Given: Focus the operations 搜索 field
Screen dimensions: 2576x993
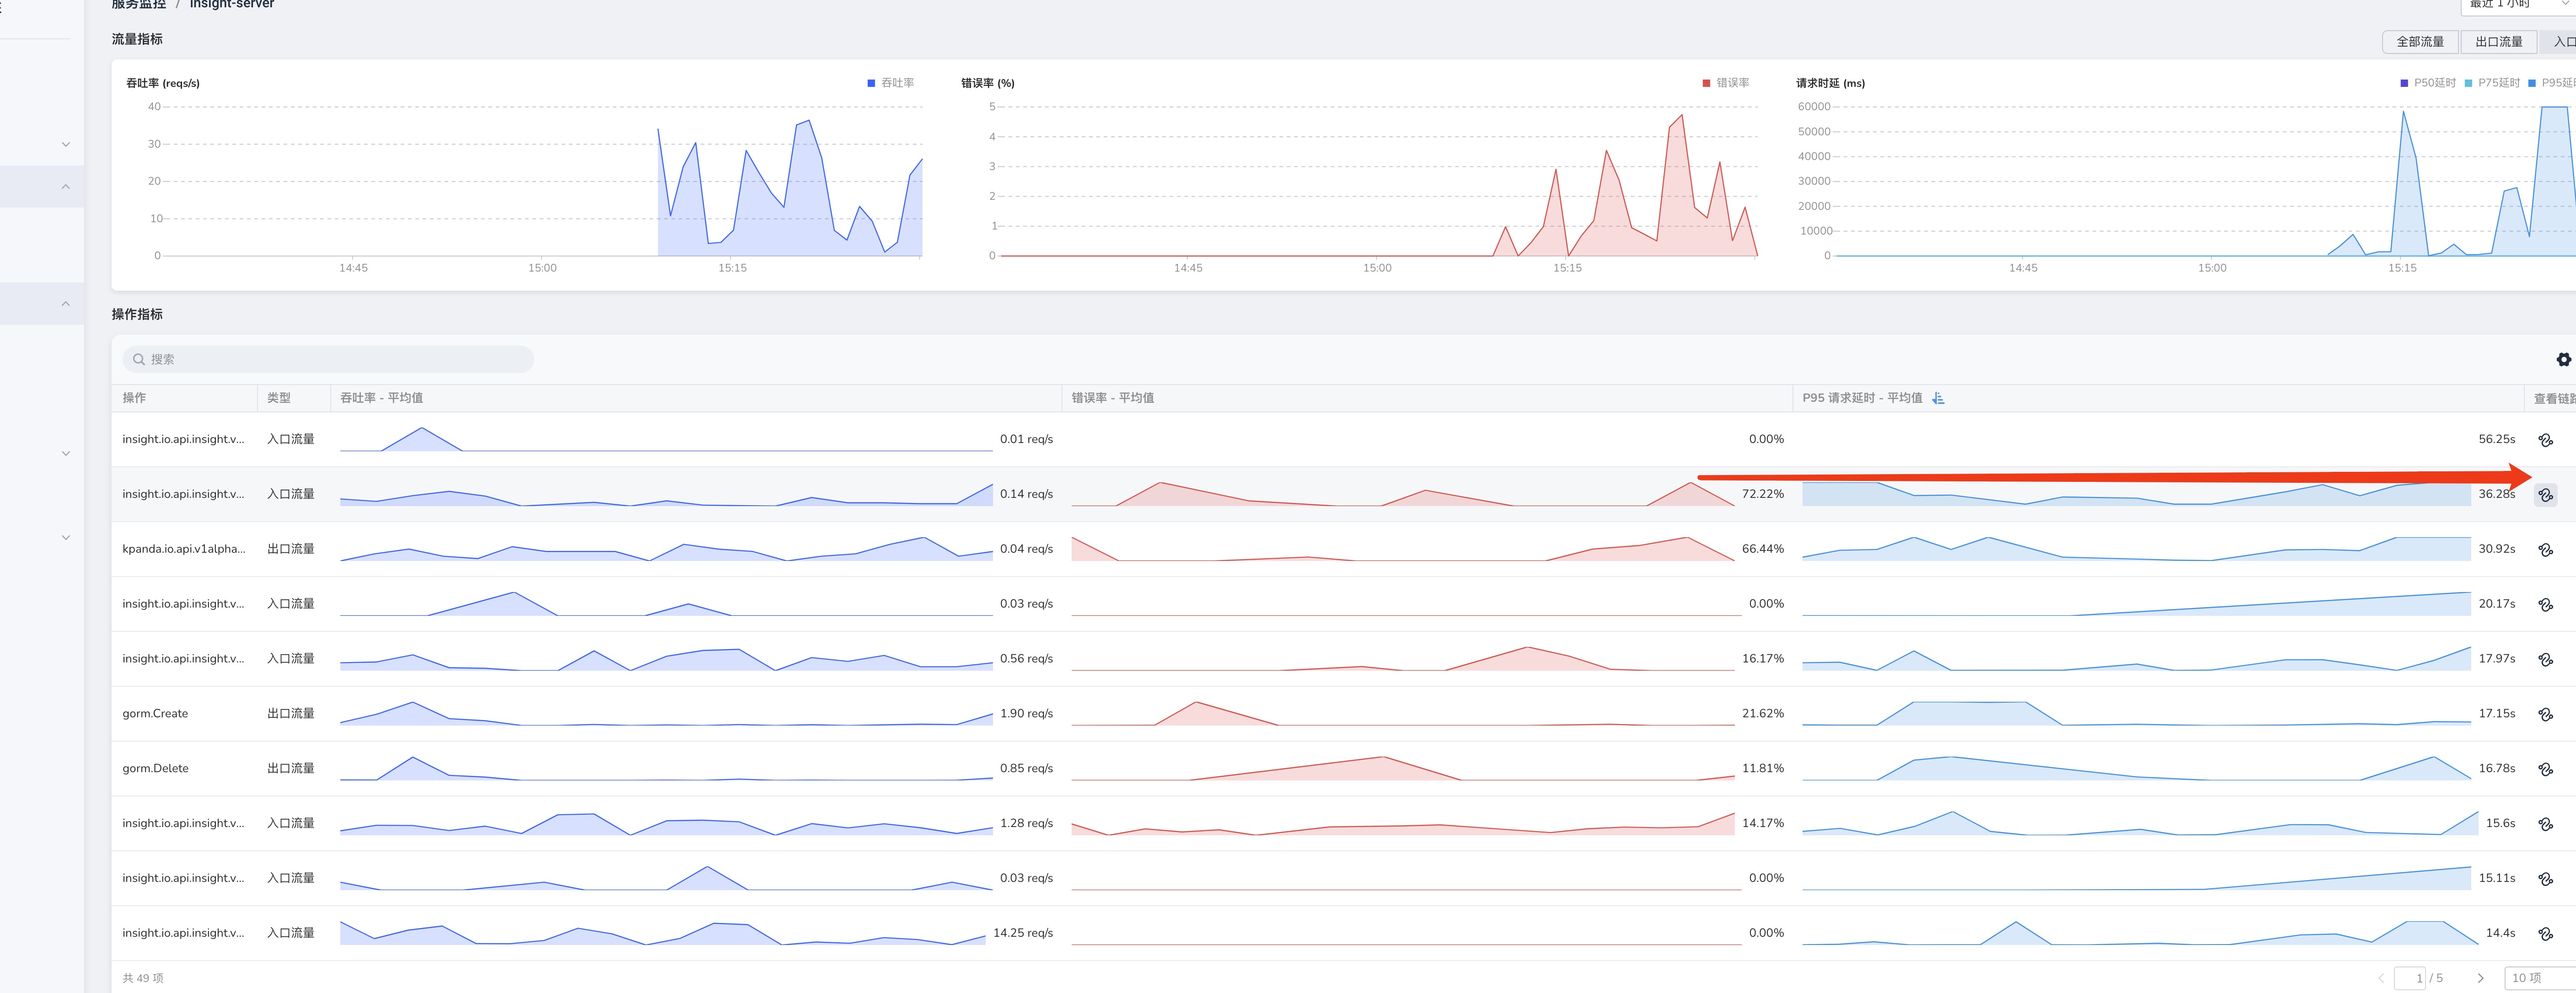Looking at the screenshot, I should [328, 359].
